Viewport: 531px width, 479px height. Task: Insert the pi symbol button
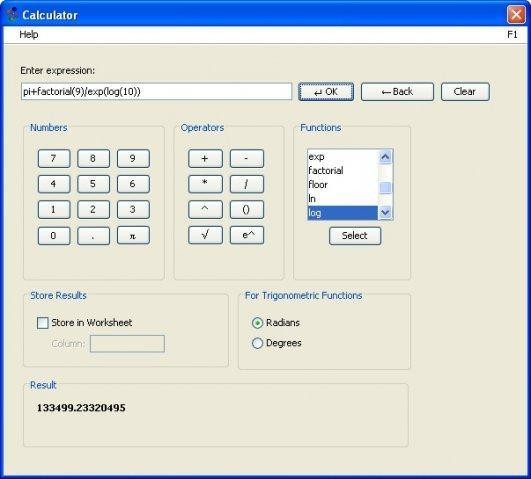133,235
